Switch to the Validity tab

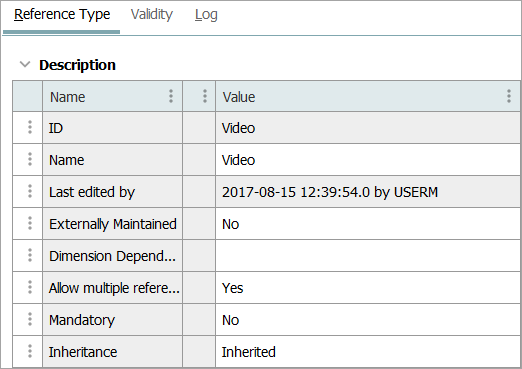pyautogui.click(x=152, y=15)
